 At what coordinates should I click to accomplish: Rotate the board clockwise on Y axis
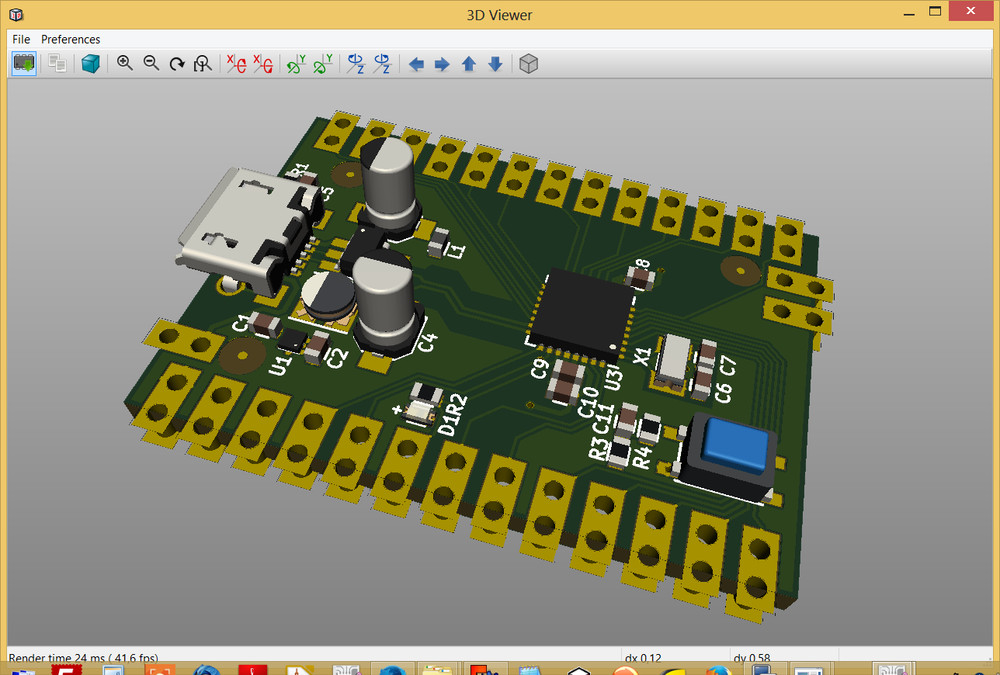coord(293,63)
